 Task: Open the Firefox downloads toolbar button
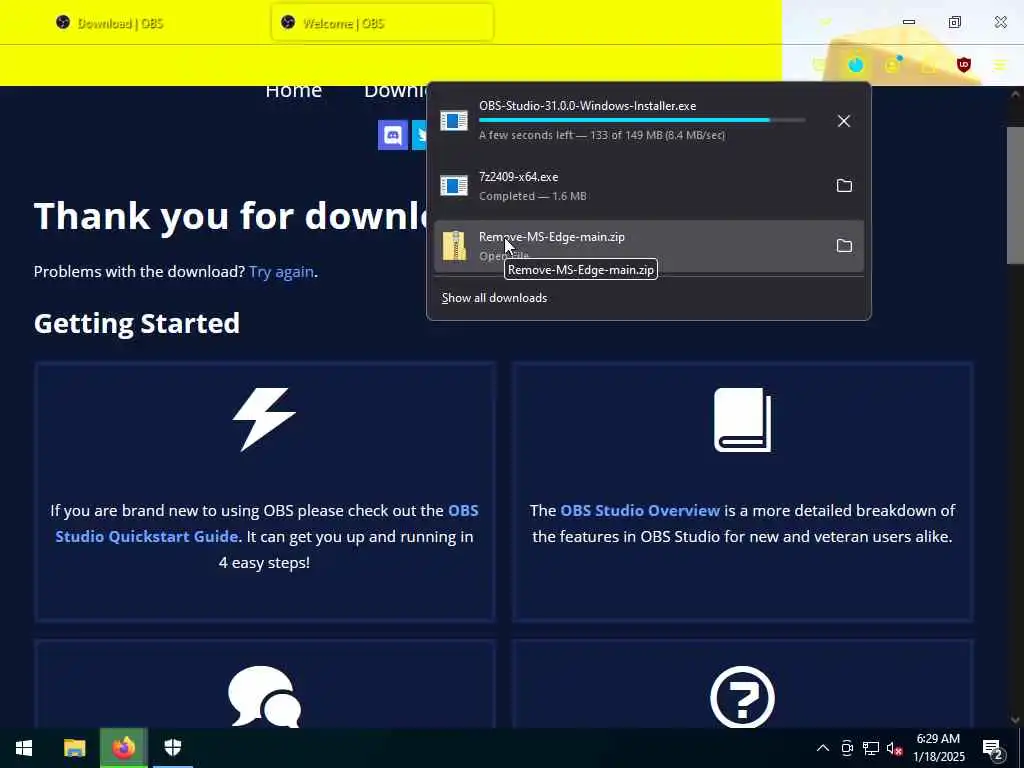pyautogui.click(x=856, y=65)
